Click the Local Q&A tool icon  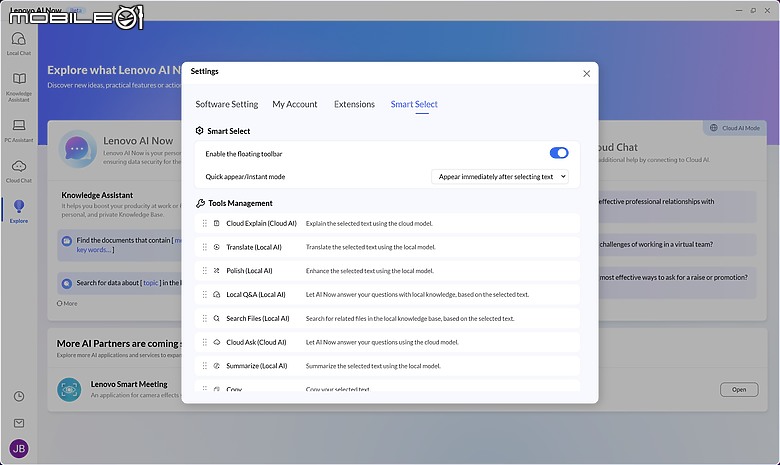click(216, 294)
